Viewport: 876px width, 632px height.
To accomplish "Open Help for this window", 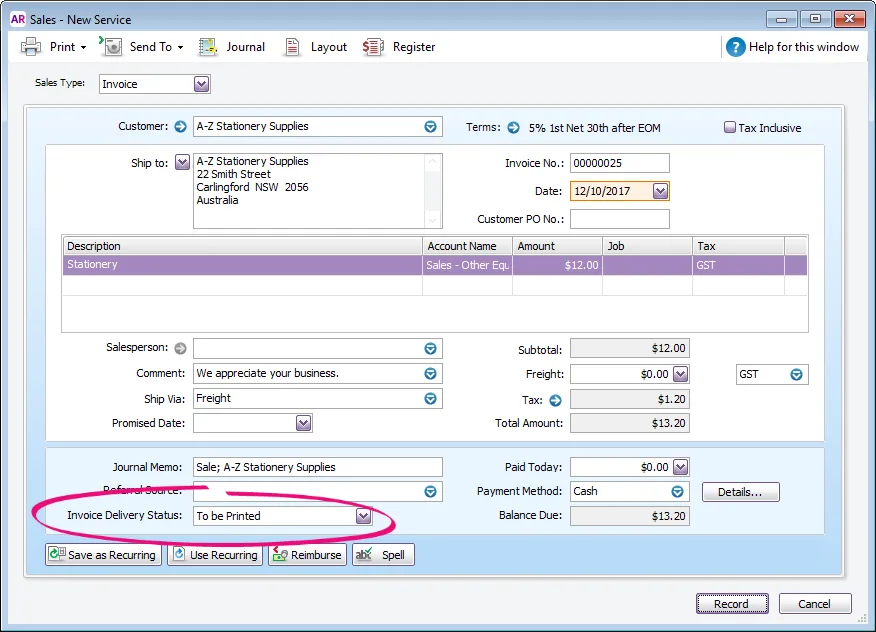I will coord(792,47).
